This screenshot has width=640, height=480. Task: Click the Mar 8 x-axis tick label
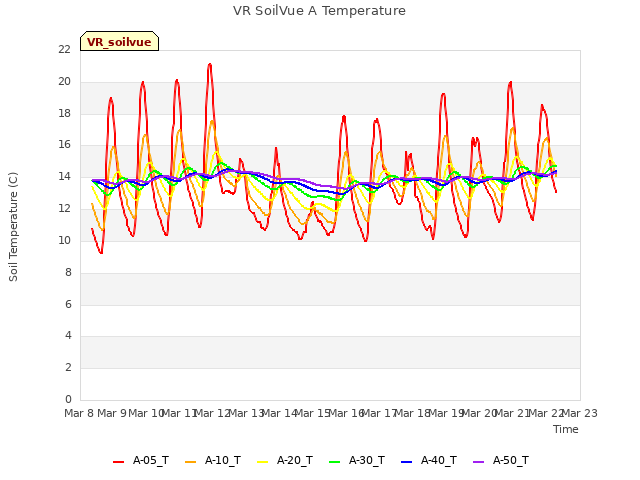(79, 413)
